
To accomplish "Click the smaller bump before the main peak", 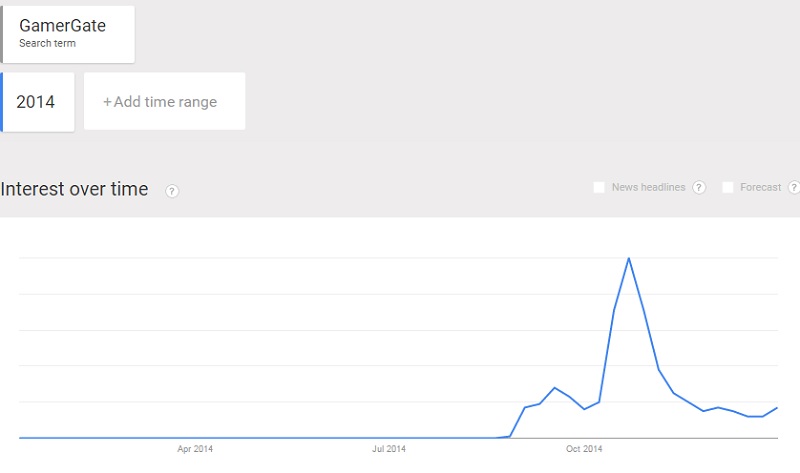I will click(x=555, y=388).
